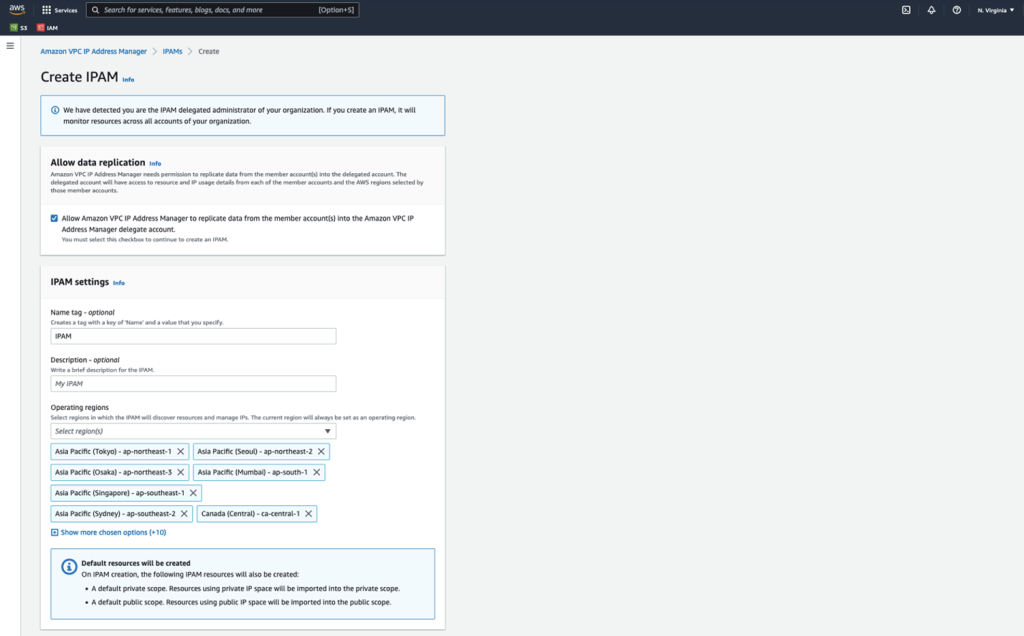The image size is (1024, 636).
Task: Open the AWS home logo
Action: [x=17, y=9]
